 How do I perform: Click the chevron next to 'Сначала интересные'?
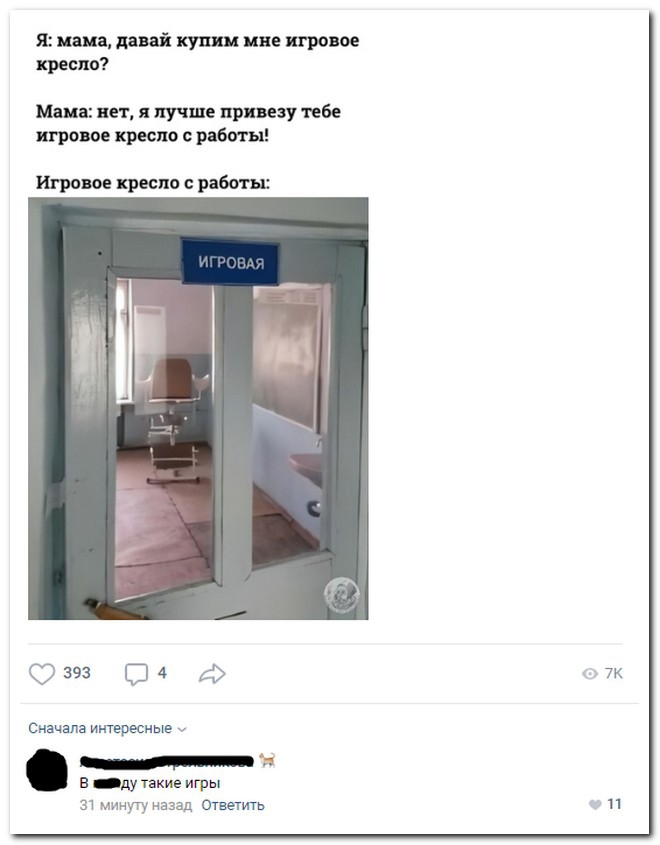click(182, 730)
